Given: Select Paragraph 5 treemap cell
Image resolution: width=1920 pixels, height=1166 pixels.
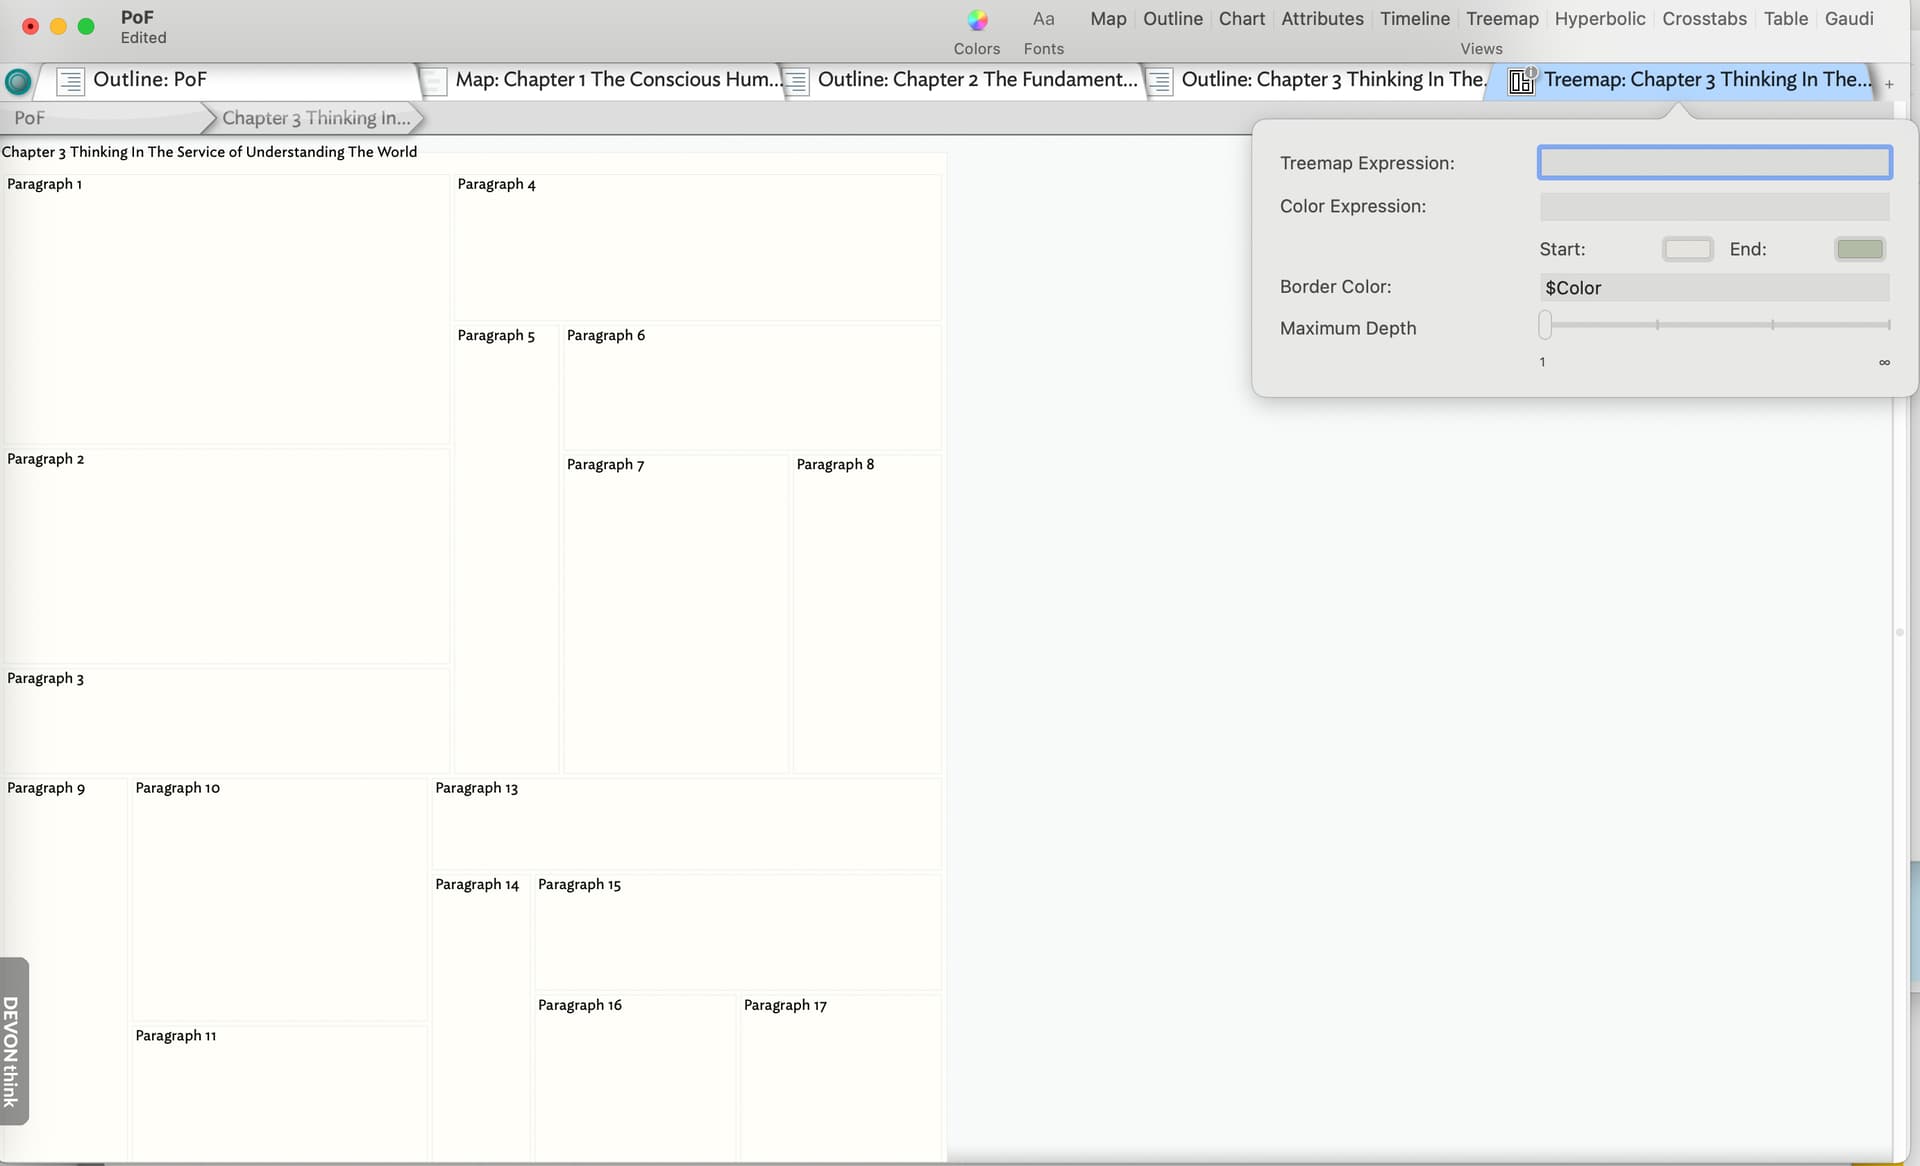Looking at the screenshot, I should pyautogui.click(x=506, y=549).
